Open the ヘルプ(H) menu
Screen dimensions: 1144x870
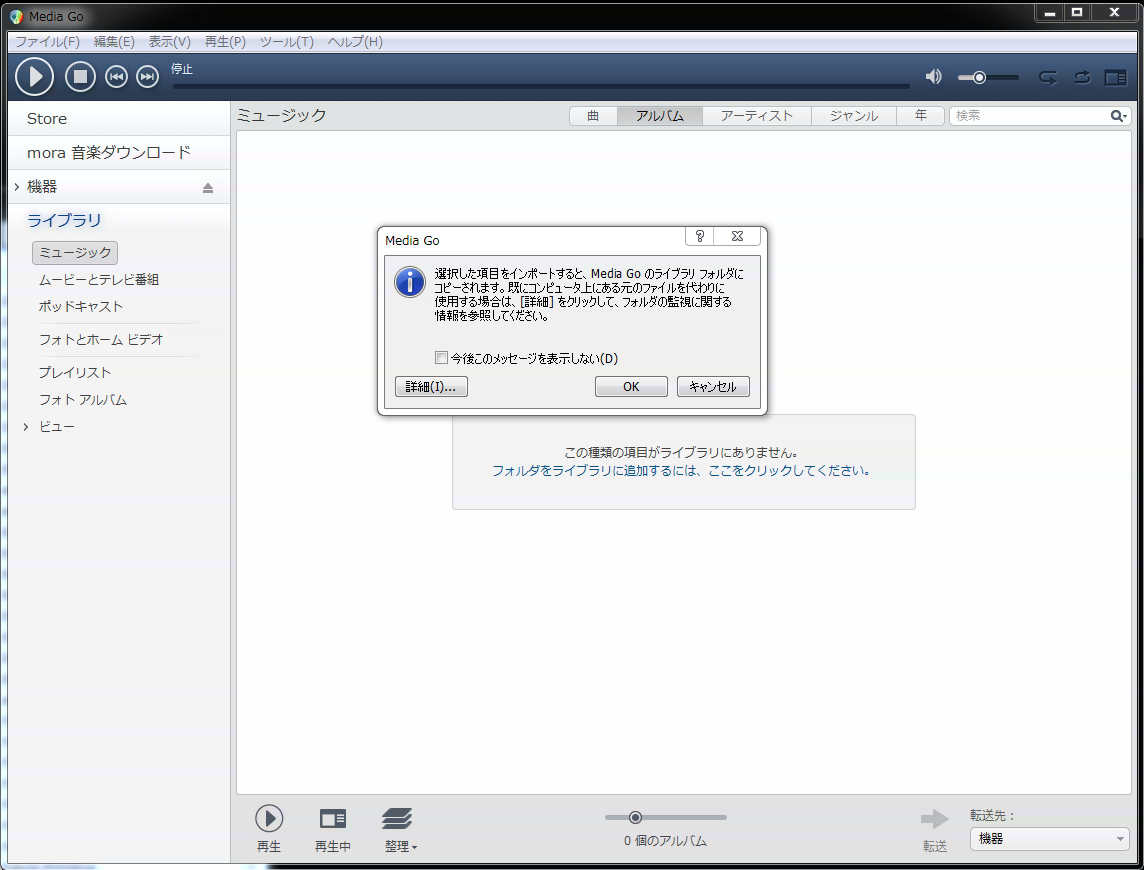point(355,42)
